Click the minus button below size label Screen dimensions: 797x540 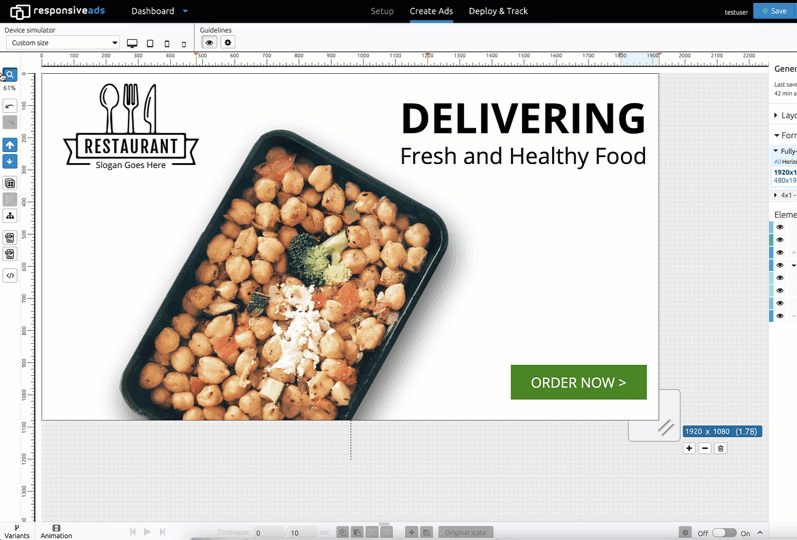tap(704, 448)
